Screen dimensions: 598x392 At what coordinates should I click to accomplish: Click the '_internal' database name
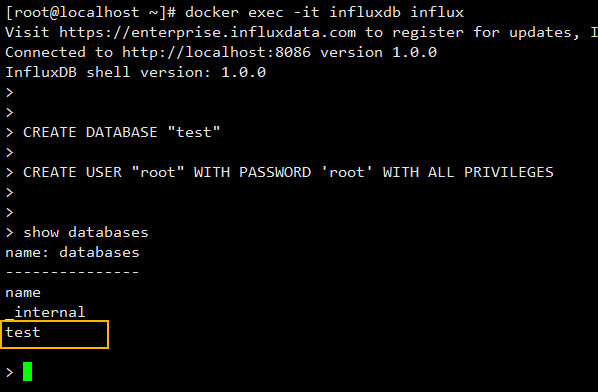click(45, 313)
